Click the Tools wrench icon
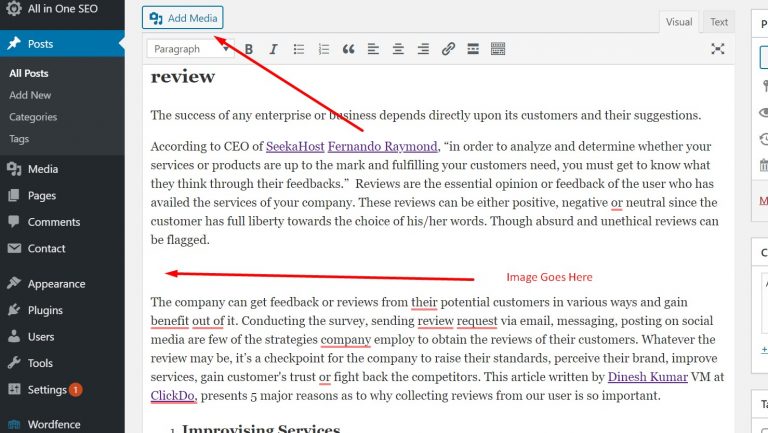Image resolution: width=768 pixels, height=433 pixels. pyautogui.click(x=14, y=362)
